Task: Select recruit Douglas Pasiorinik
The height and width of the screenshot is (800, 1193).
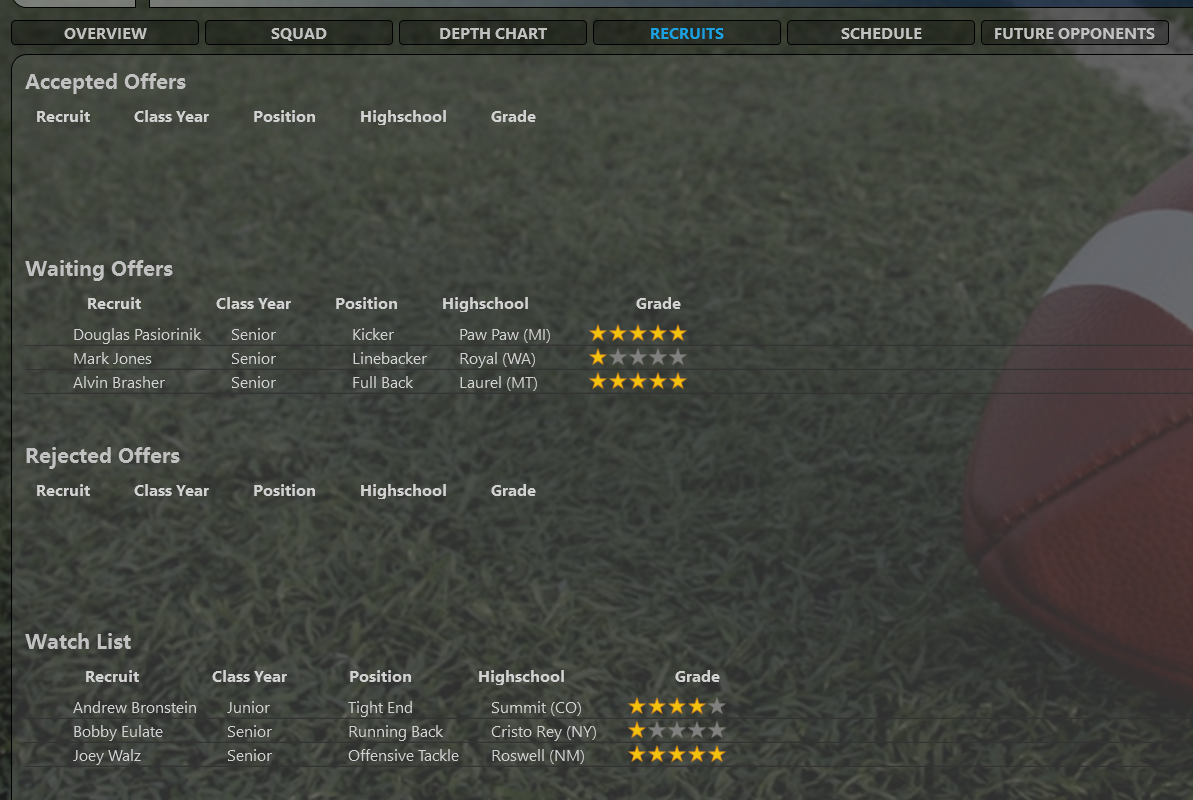Action: pyautogui.click(x=137, y=335)
